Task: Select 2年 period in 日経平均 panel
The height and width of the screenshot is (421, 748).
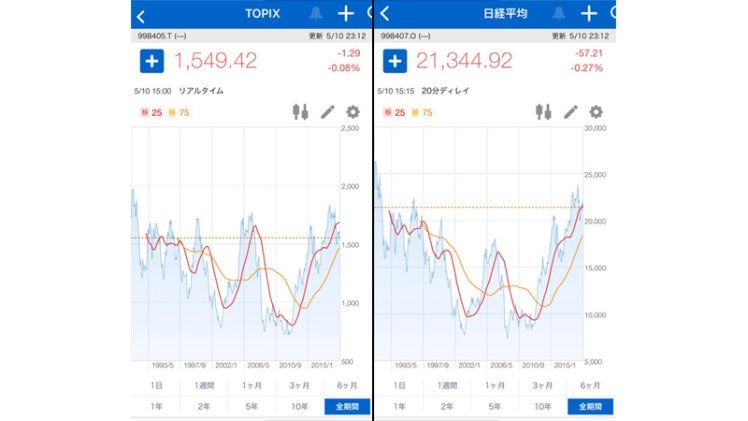Action: coord(447,406)
